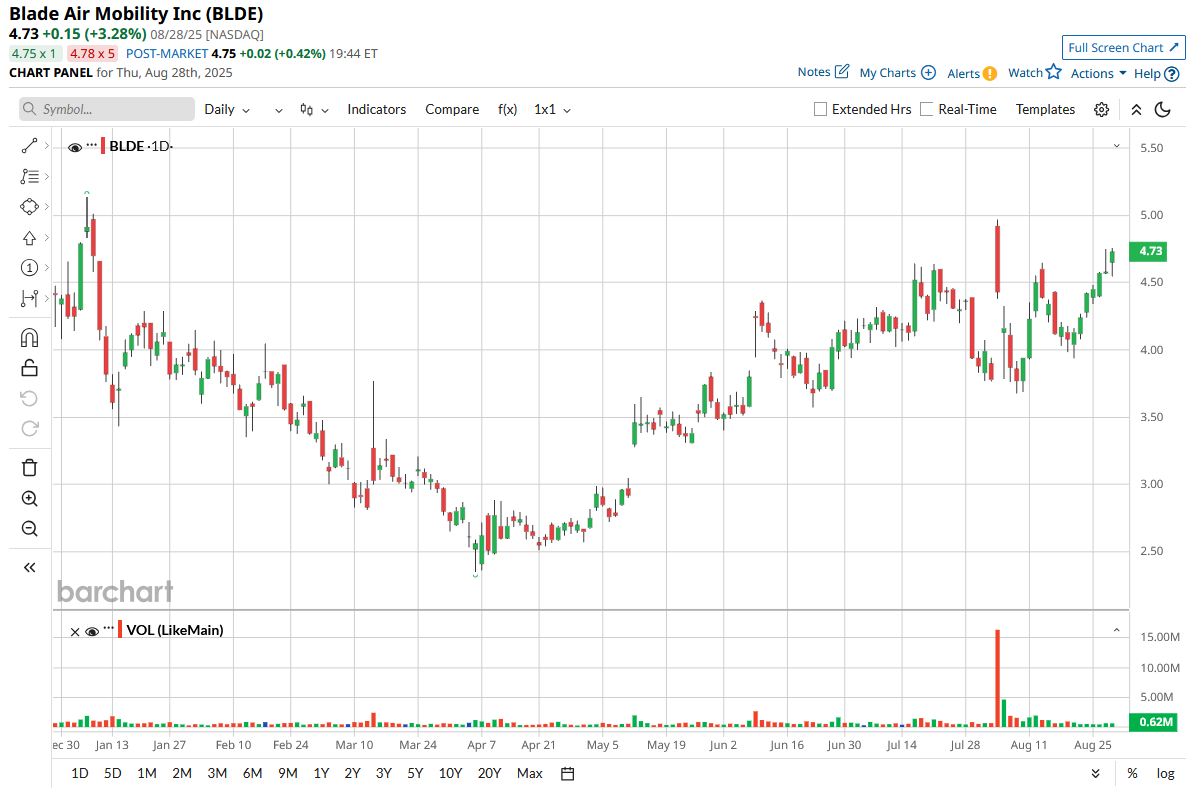The height and width of the screenshot is (796, 1200).
Task: Select the trend line drawing tool
Action: [x=29, y=146]
